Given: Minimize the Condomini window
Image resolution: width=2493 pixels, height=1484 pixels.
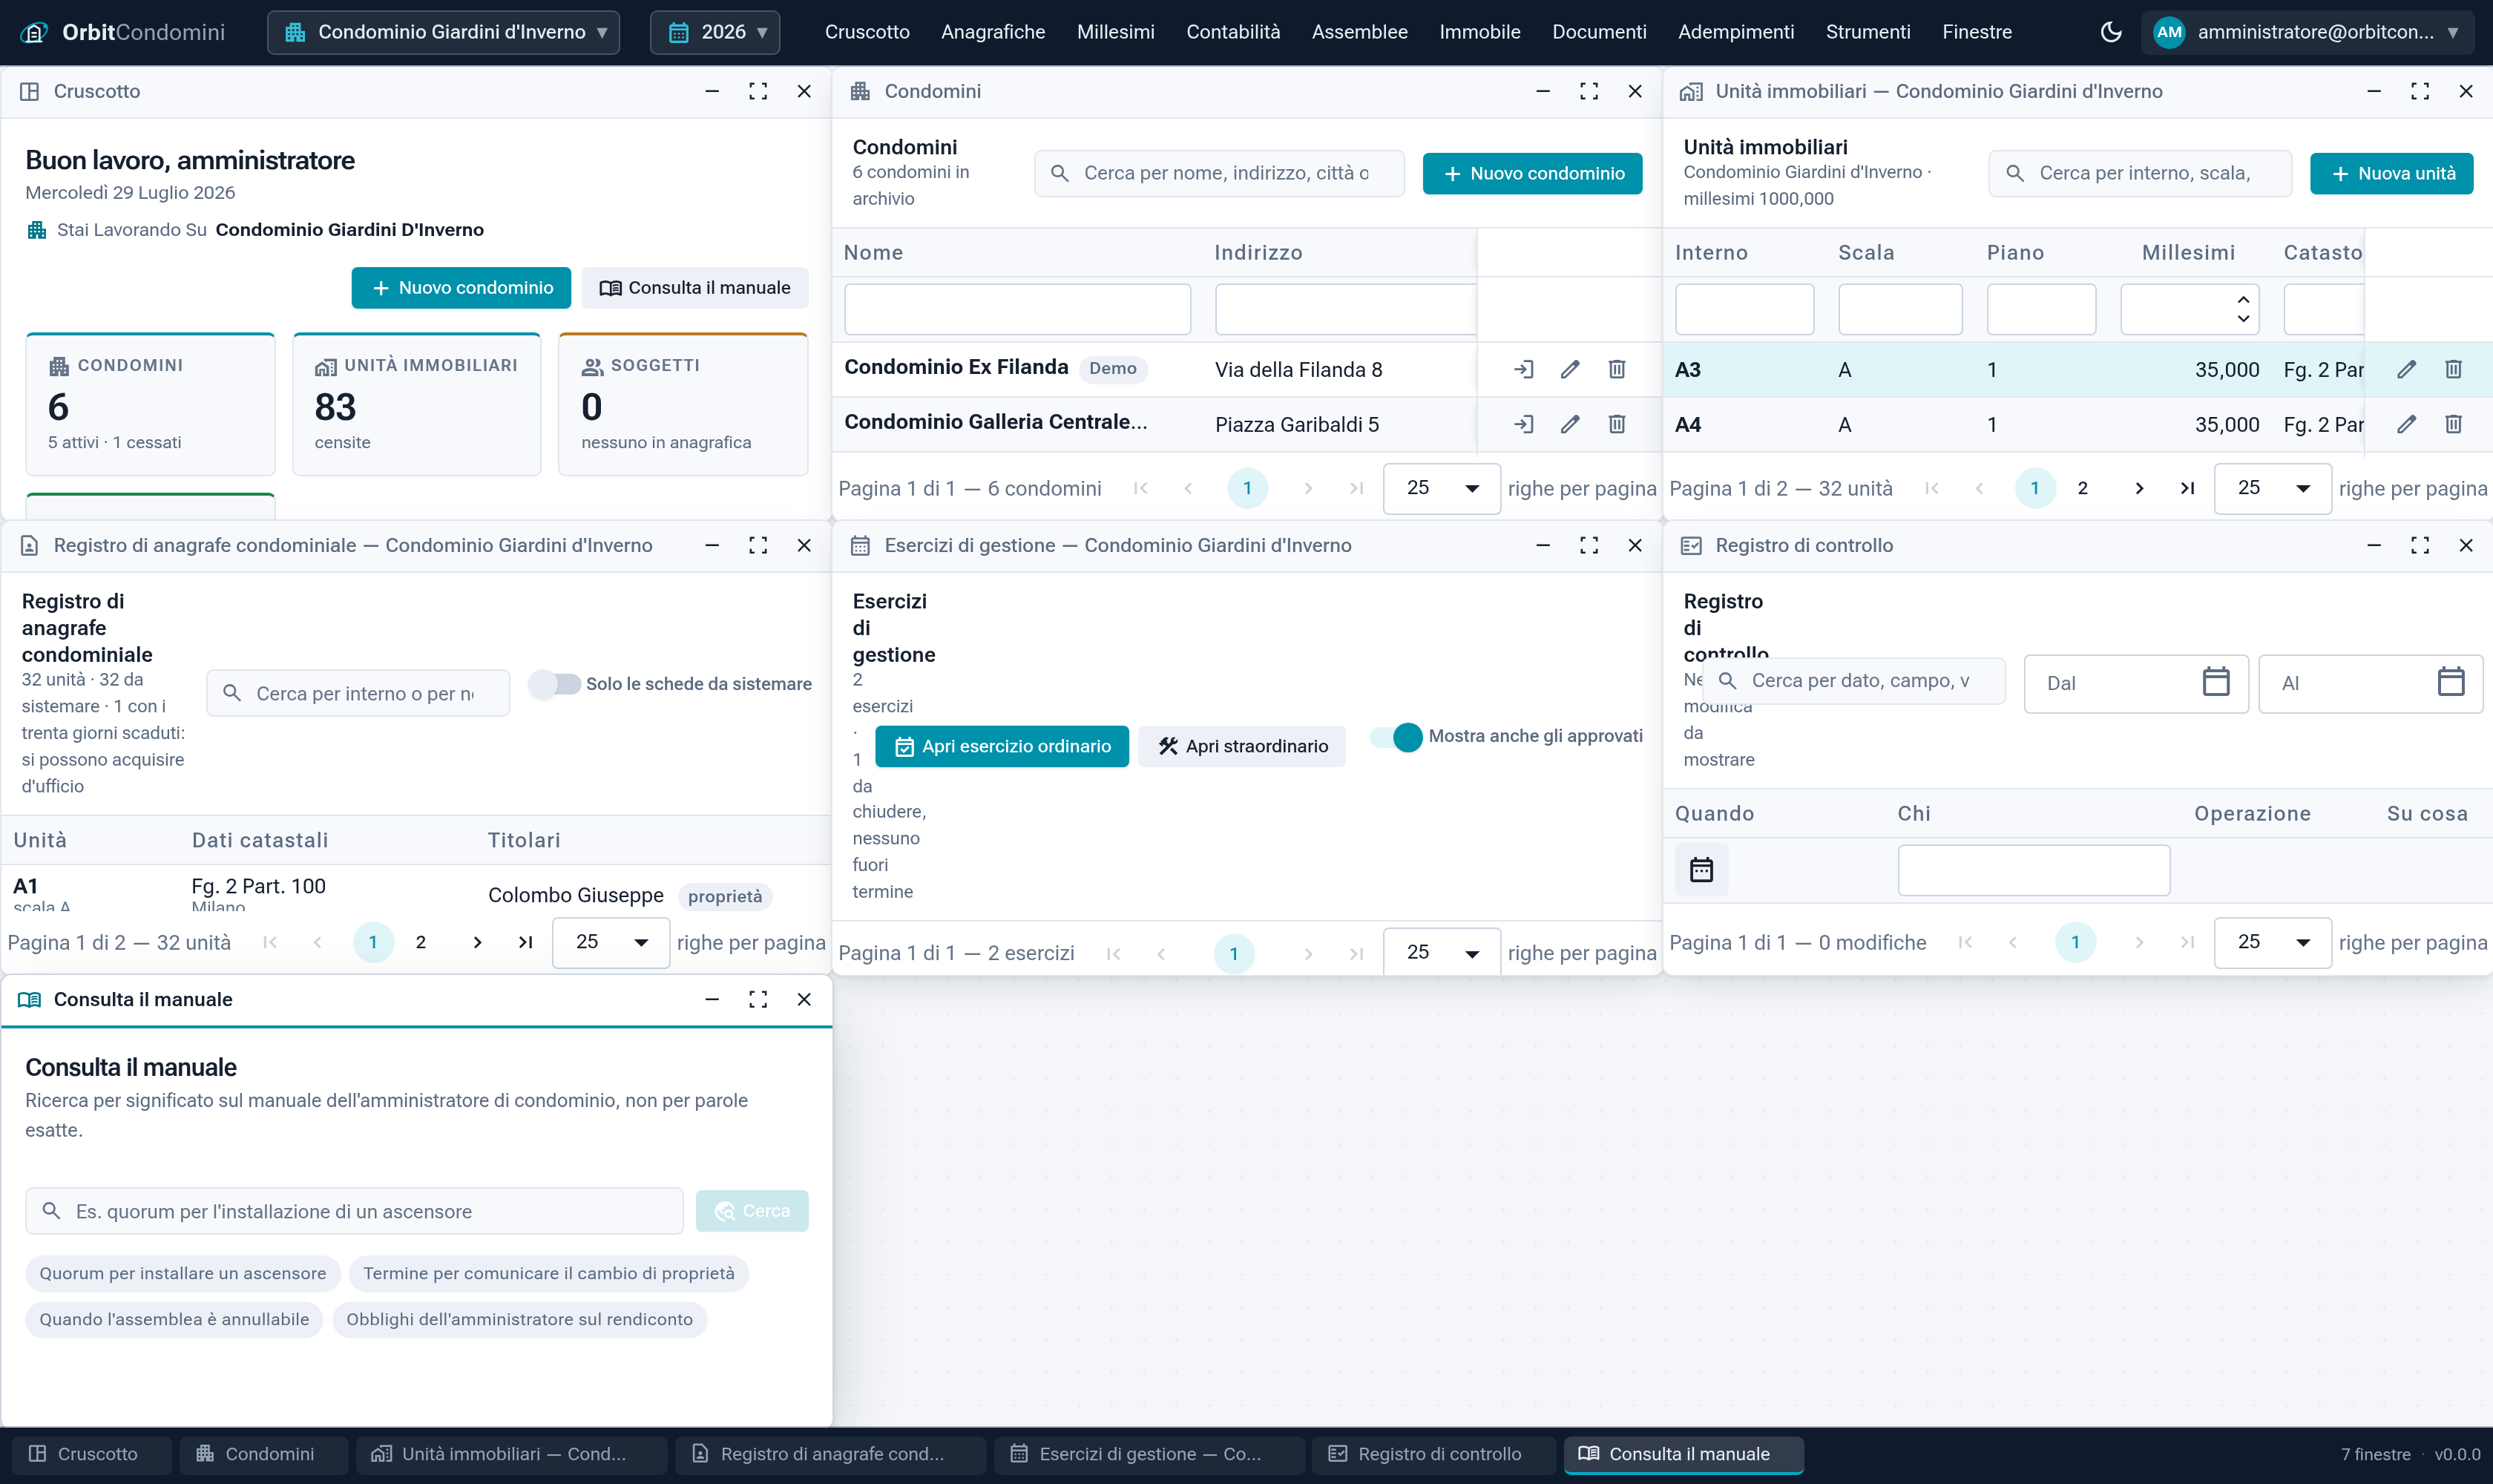Looking at the screenshot, I should pyautogui.click(x=1543, y=91).
